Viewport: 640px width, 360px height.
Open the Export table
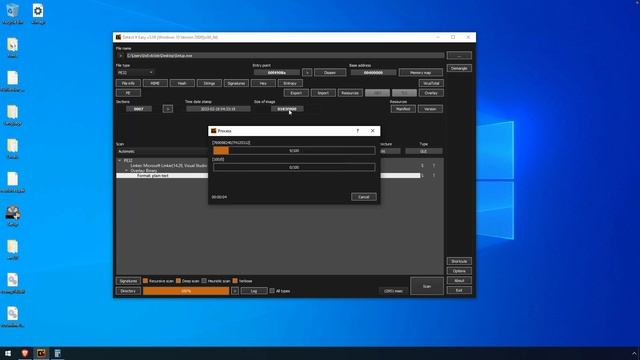(x=296, y=93)
